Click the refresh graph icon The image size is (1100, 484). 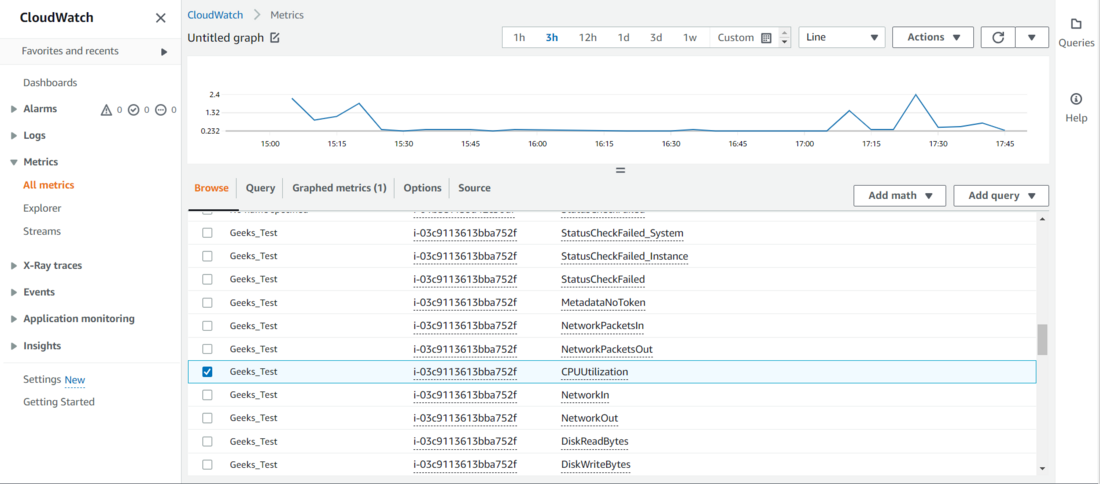pyautogui.click(x=998, y=37)
